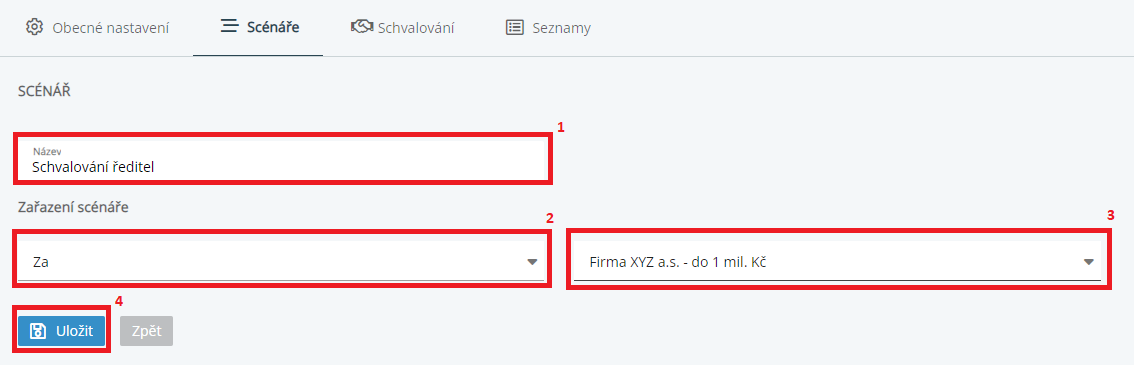Click the list icon beside Seznamy

point(514,28)
